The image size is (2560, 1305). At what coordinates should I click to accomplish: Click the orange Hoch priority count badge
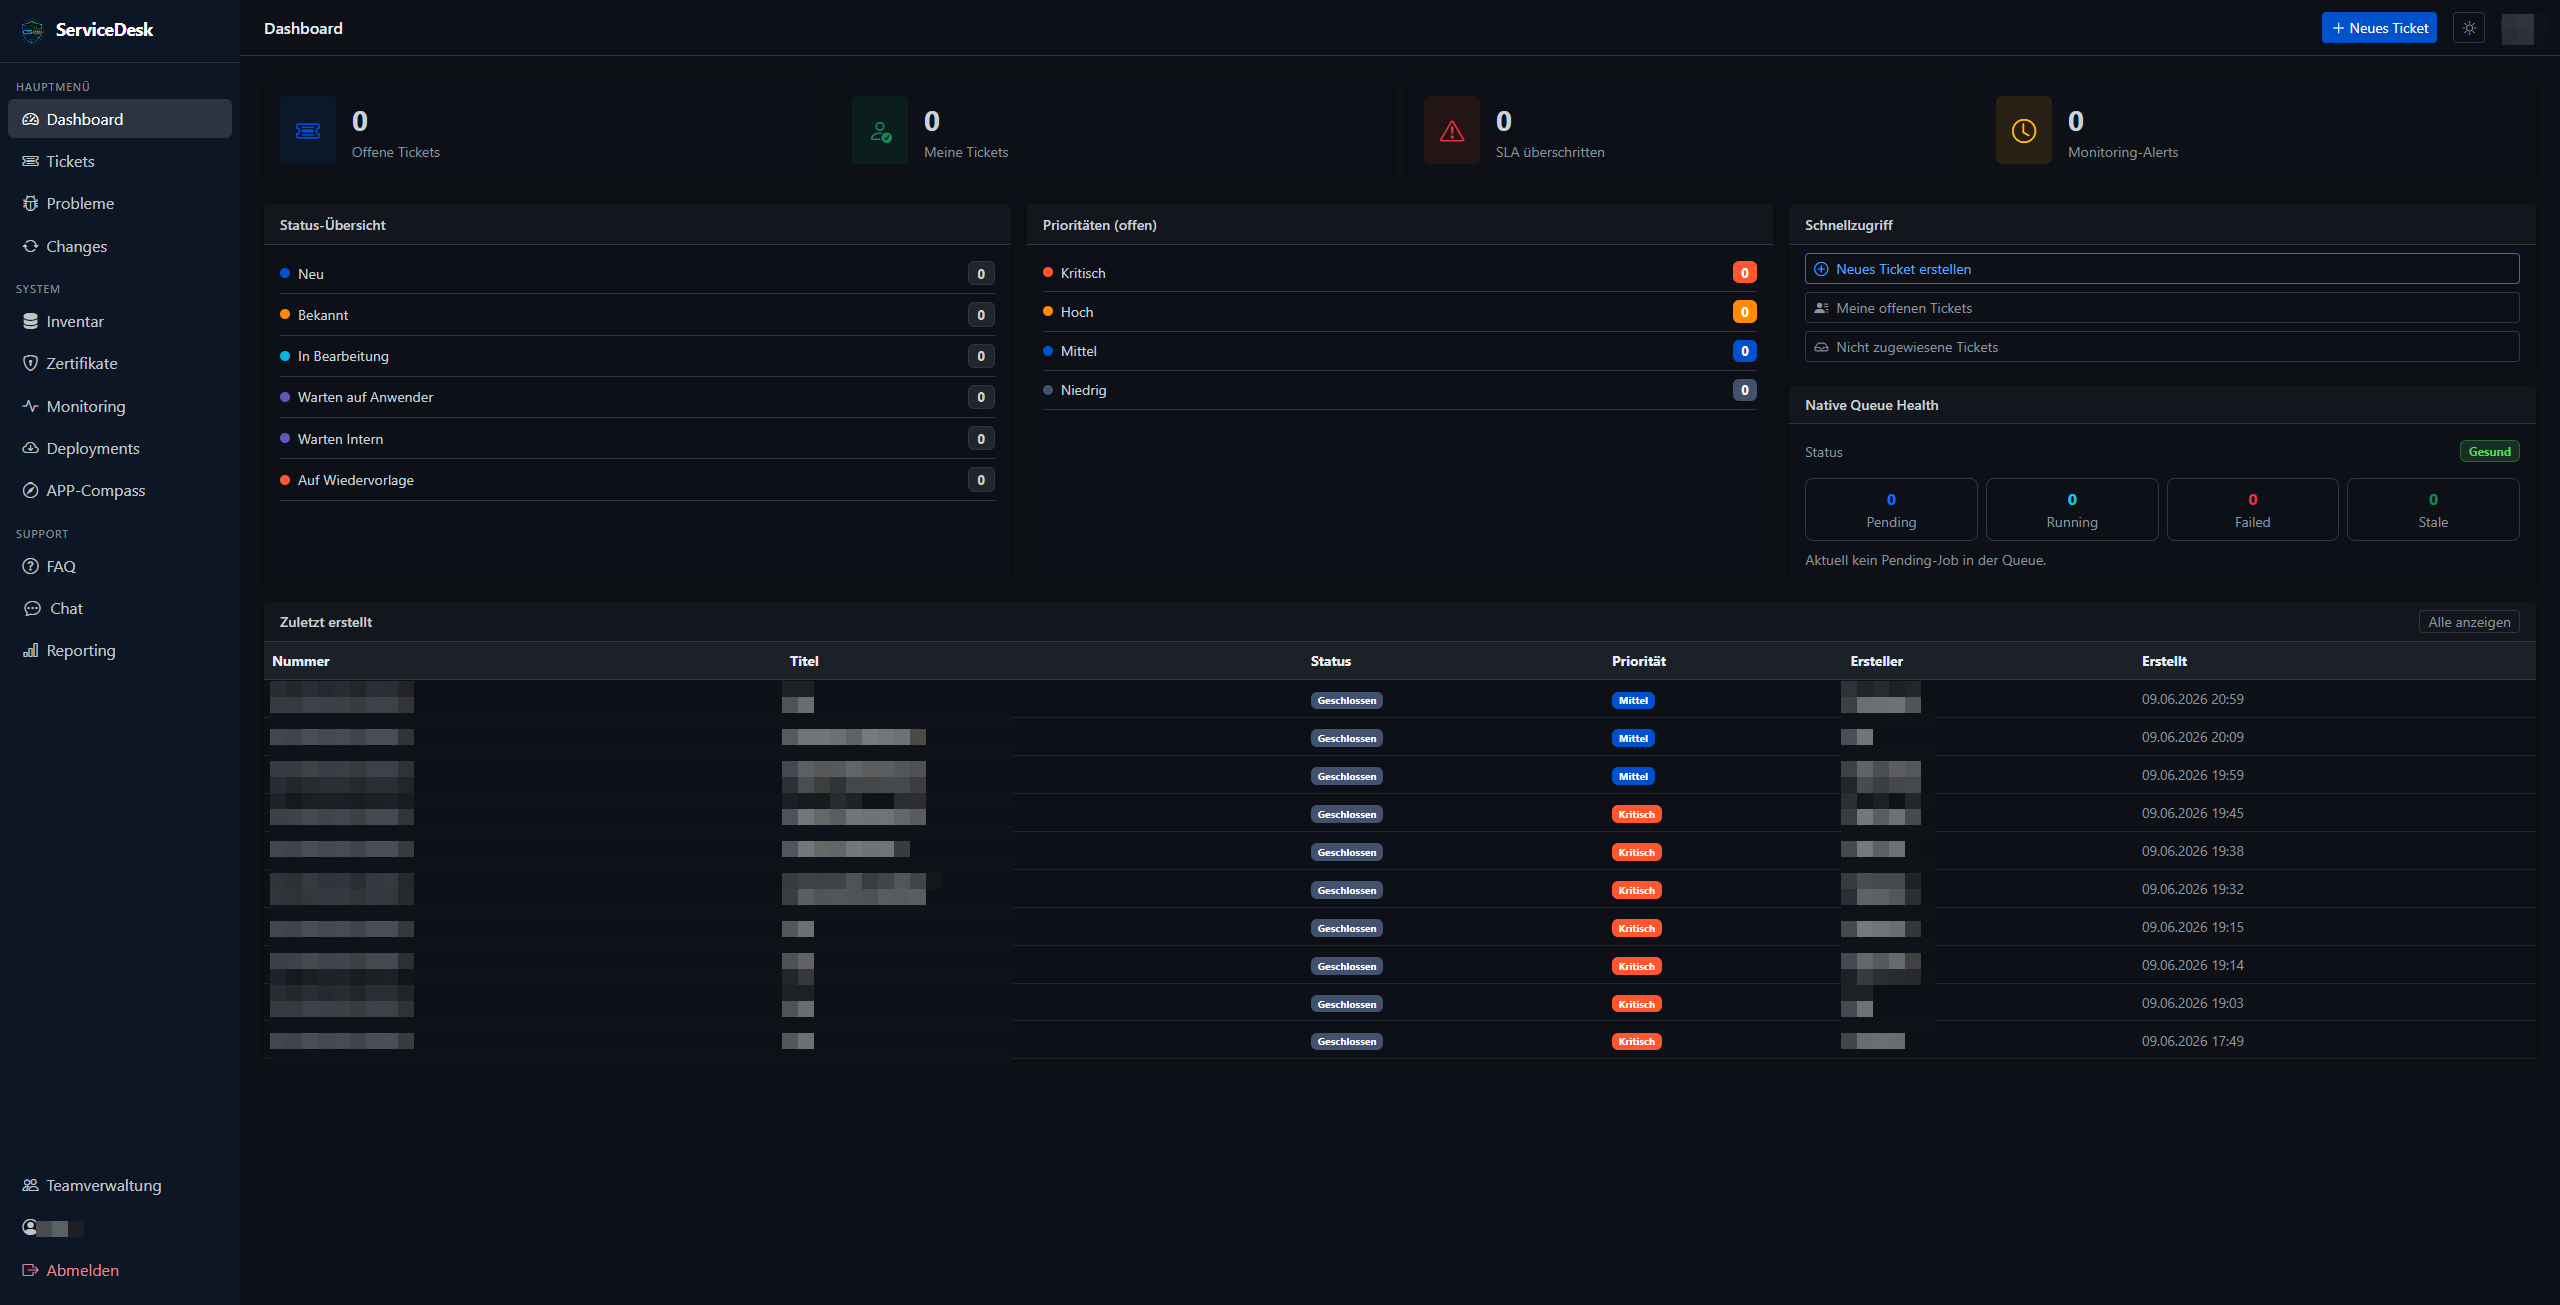(1744, 312)
